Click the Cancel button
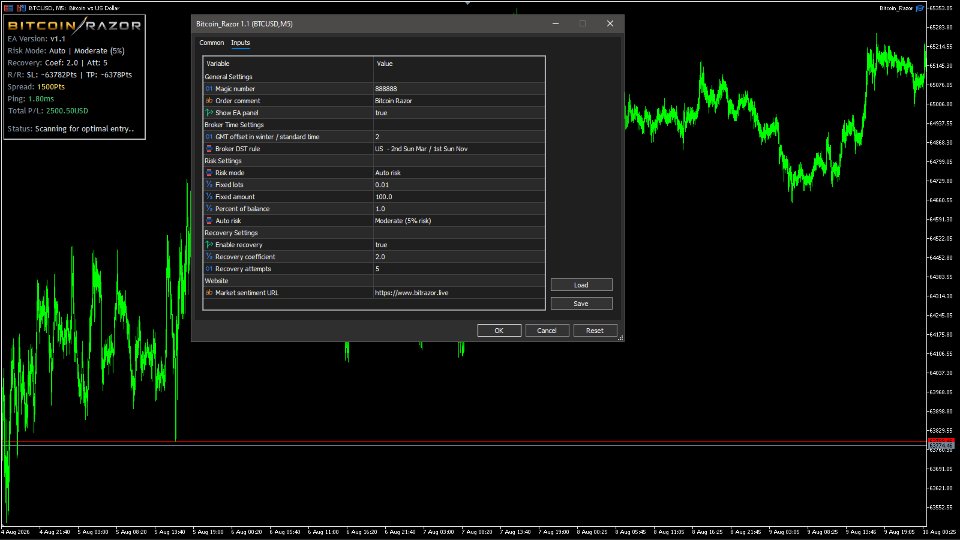This screenshot has height=540, width=960. click(x=547, y=331)
